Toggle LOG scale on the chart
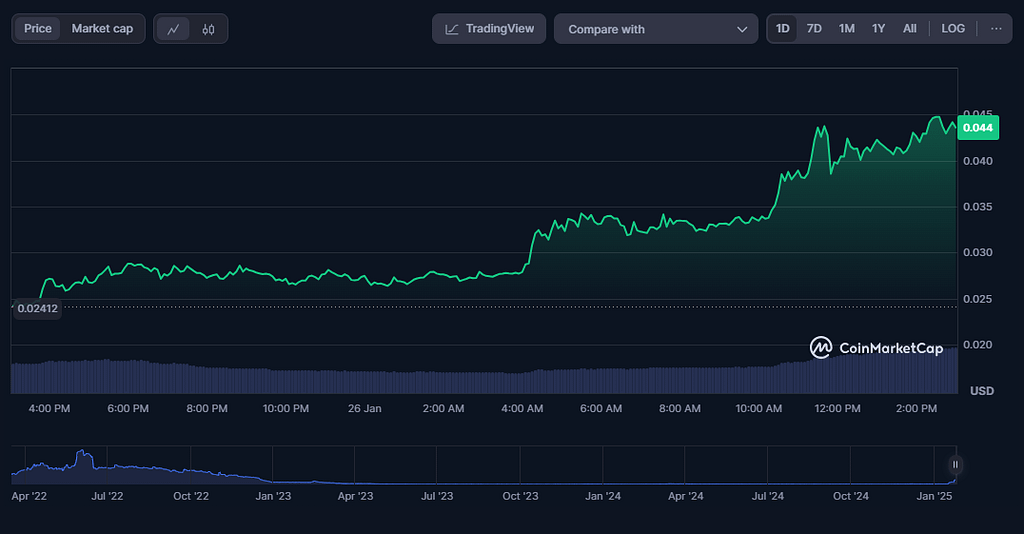This screenshot has height=534, width=1024. [953, 29]
